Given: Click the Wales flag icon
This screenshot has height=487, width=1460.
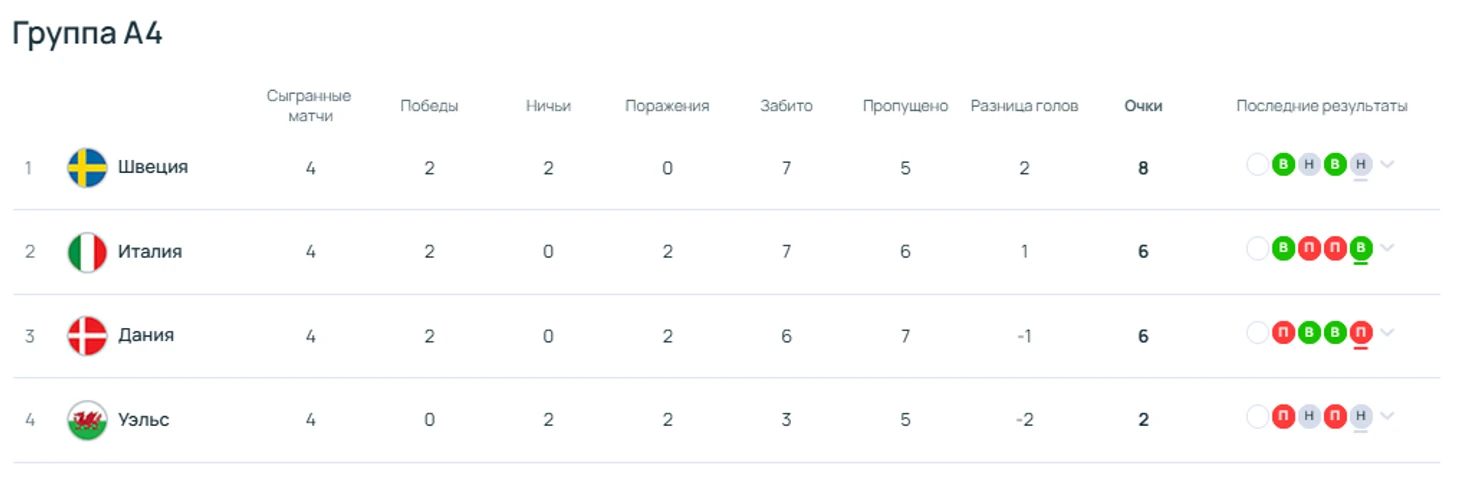Looking at the screenshot, I should [x=87, y=420].
